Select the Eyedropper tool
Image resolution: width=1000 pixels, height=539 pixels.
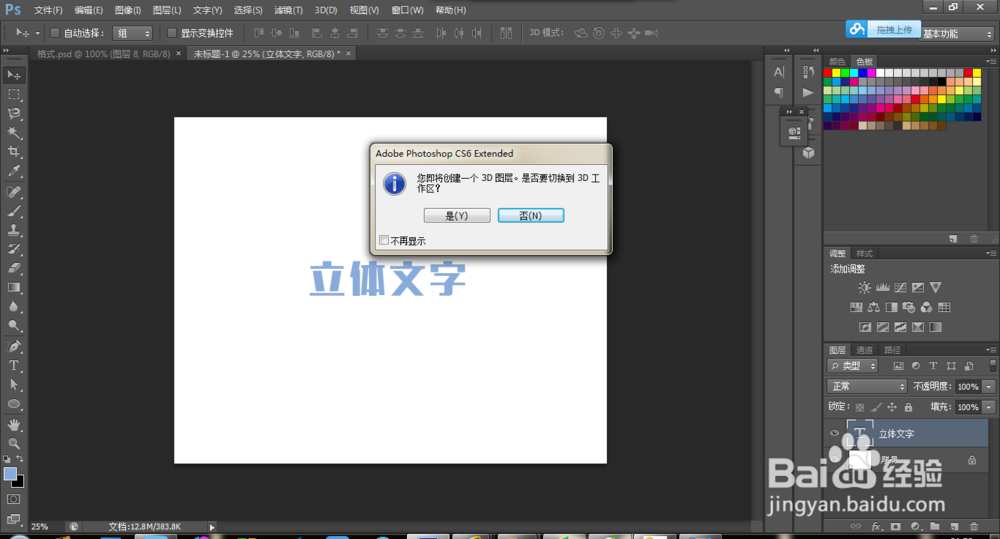(13, 171)
